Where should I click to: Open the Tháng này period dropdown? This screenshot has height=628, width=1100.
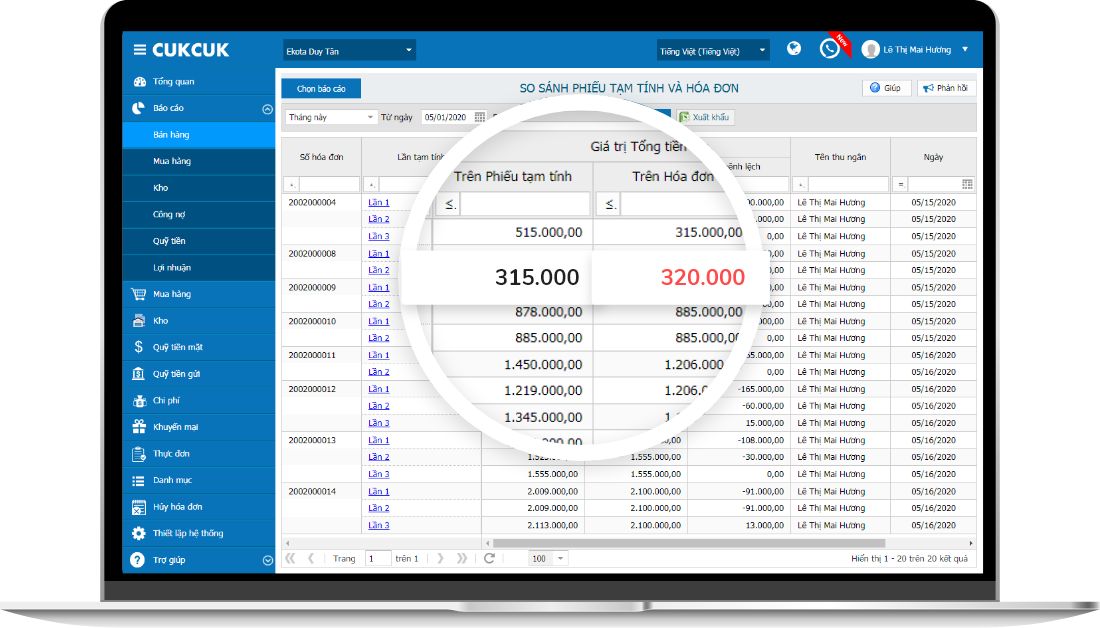330,117
